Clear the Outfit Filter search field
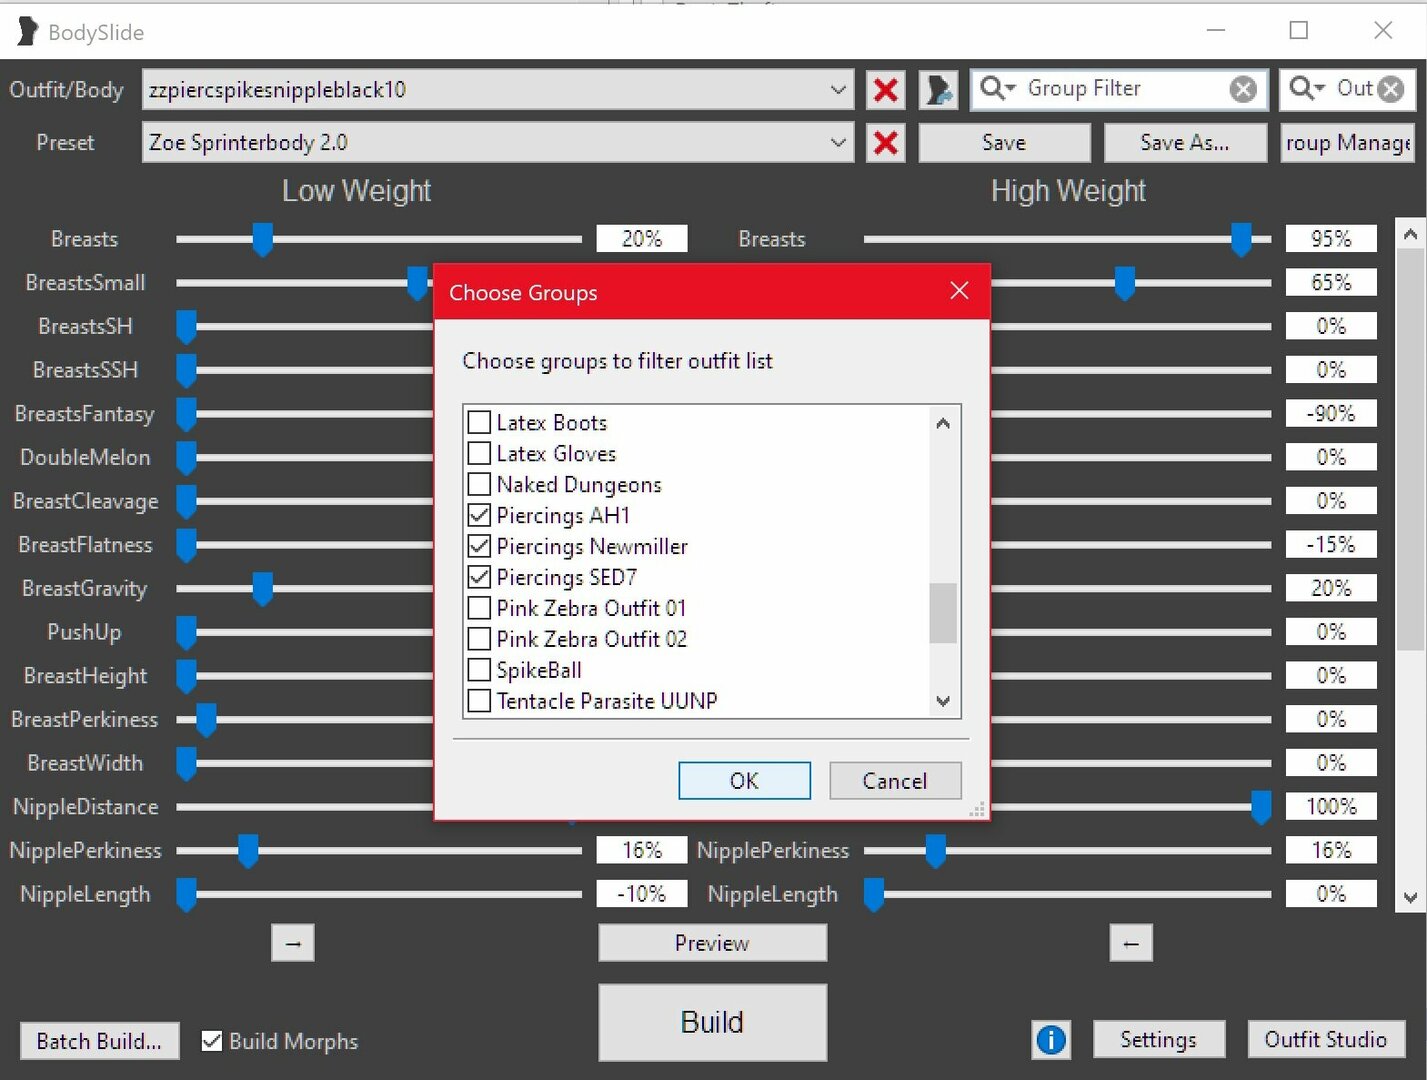1427x1080 pixels. click(1391, 90)
